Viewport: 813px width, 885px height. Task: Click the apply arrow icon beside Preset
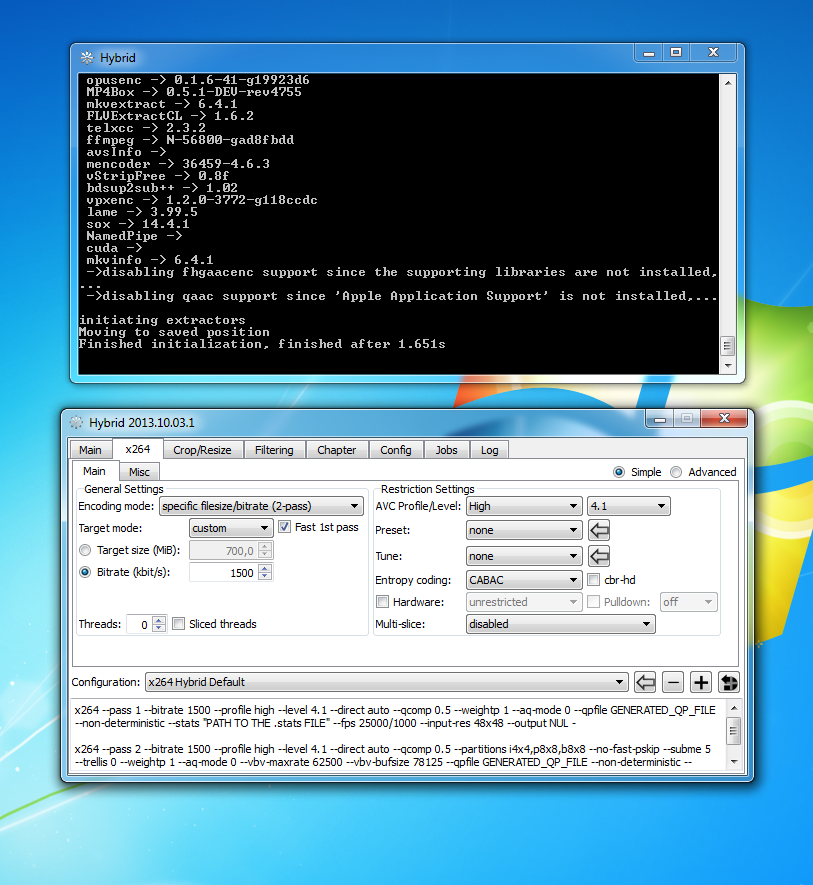[x=599, y=530]
